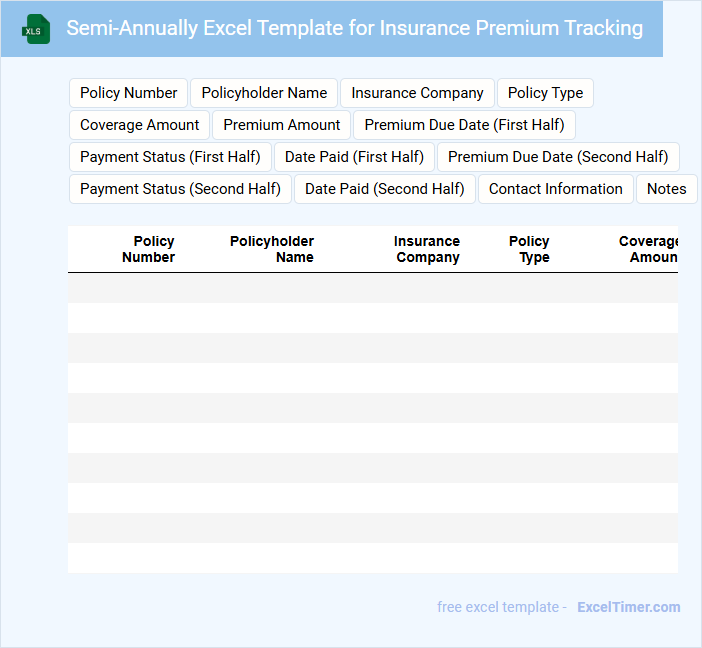This screenshot has height=648, width=702.
Task: Select Date Paid (Second Half) tag
Action: 385,189
